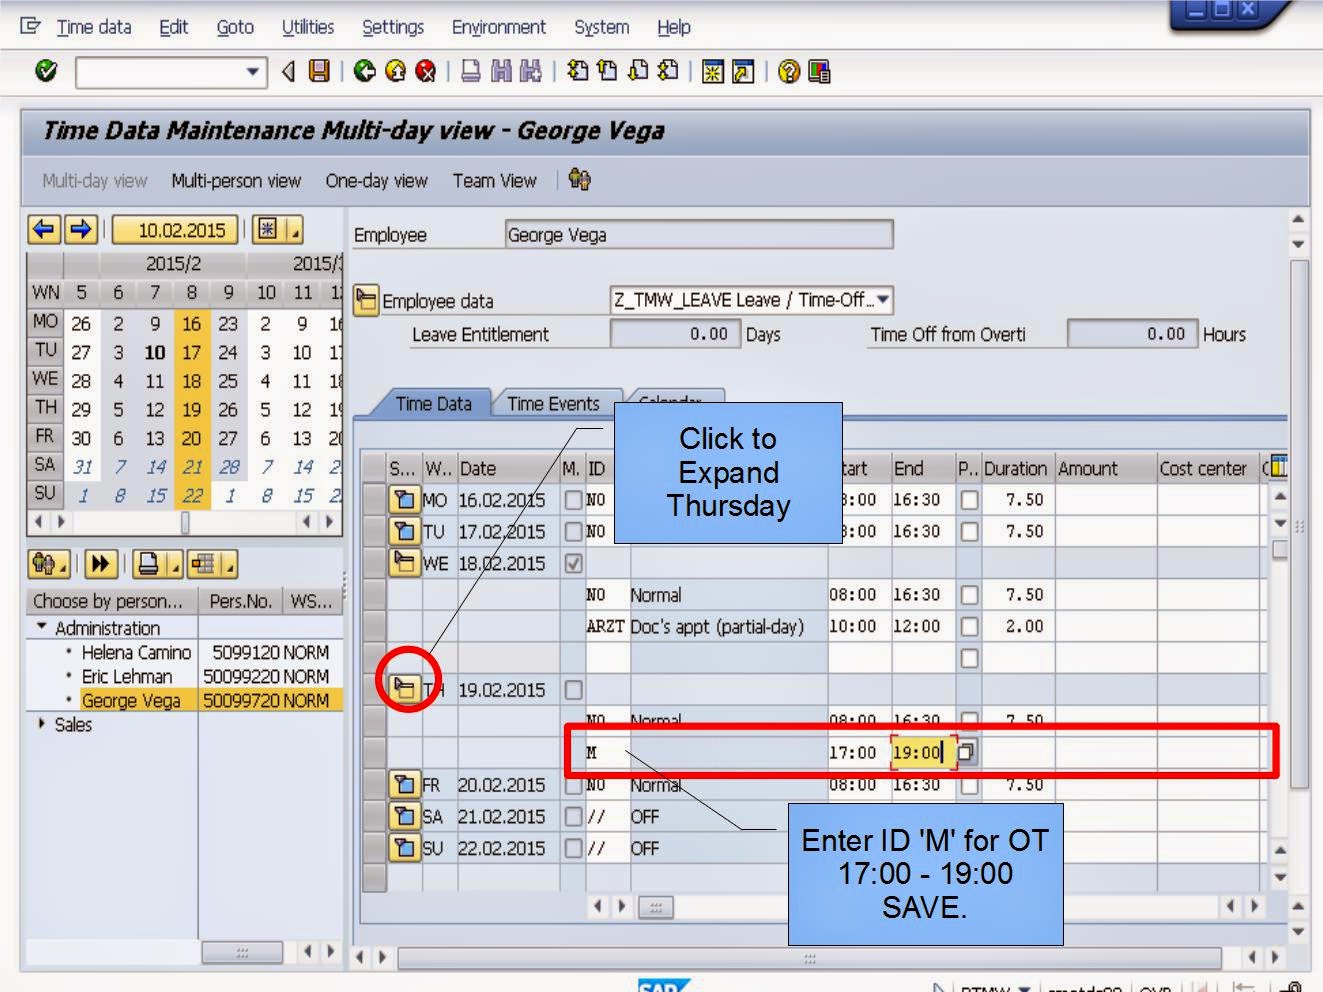
Task: Click the Enter checkmark icon
Action: tap(46, 70)
